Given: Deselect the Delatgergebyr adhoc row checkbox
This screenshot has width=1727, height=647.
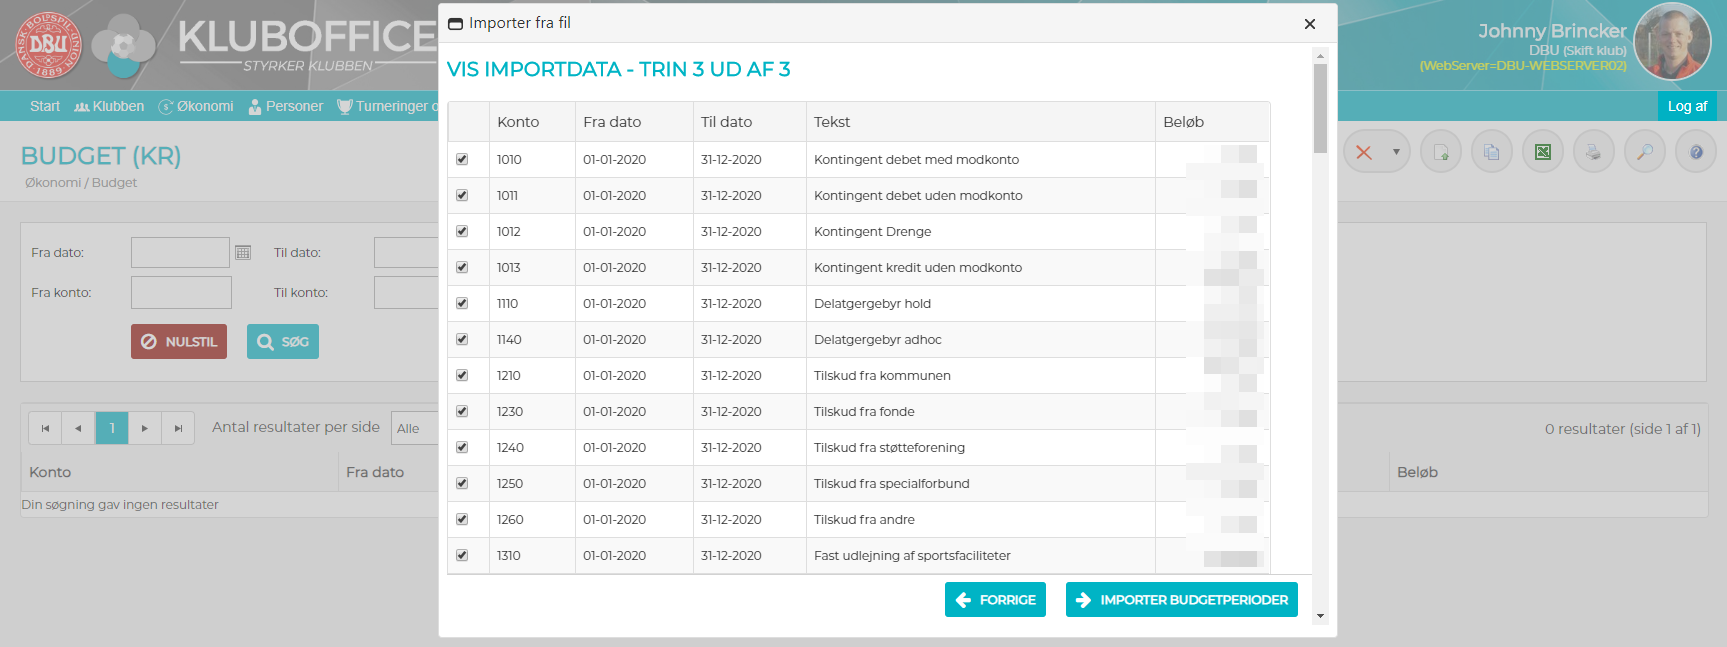Looking at the screenshot, I should [x=462, y=339].
